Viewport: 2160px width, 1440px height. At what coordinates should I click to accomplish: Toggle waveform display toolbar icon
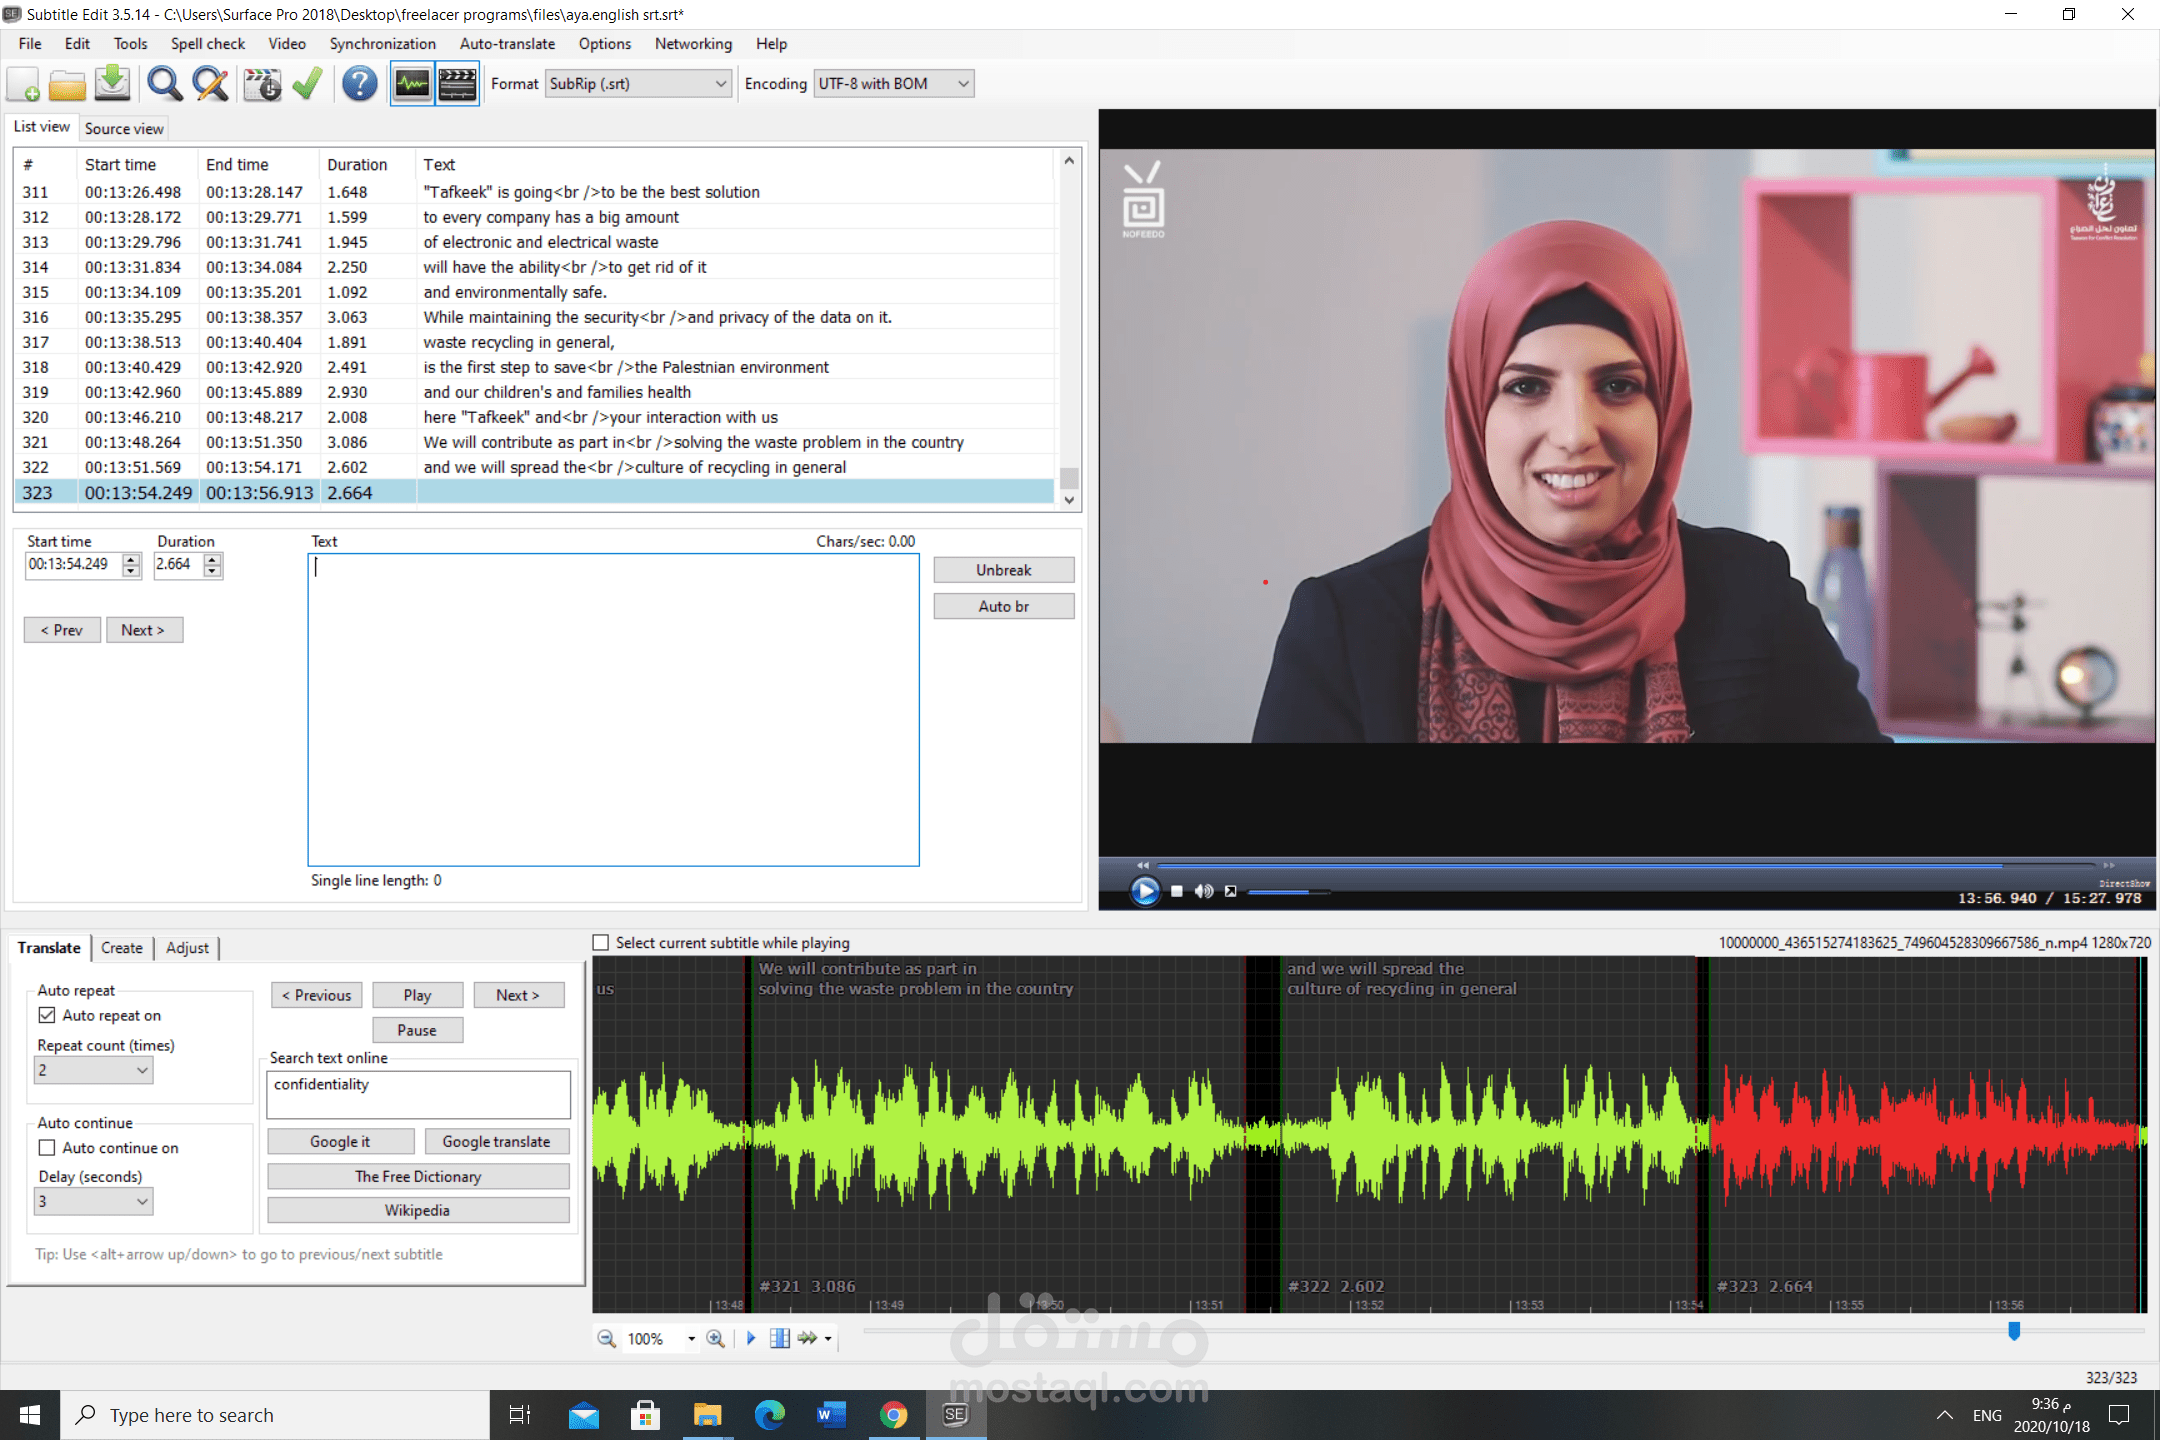(x=412, y=84)
